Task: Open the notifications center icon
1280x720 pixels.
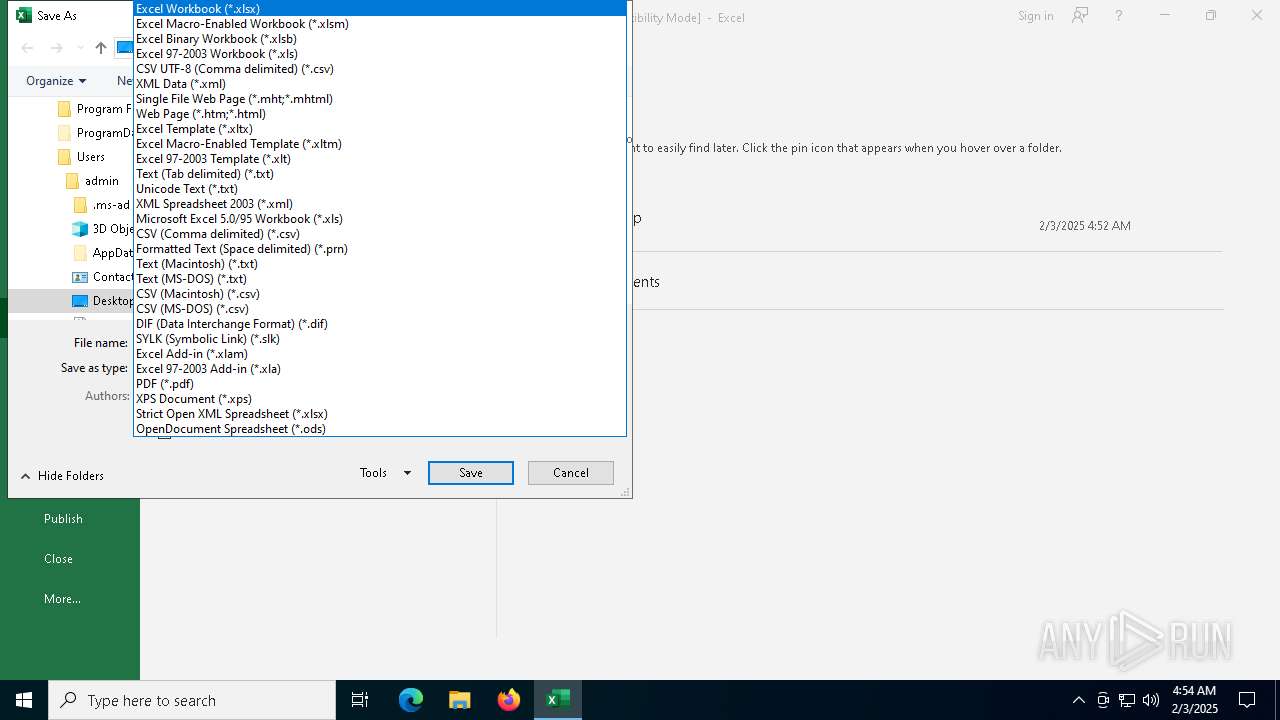Action: coord(1247,700)
